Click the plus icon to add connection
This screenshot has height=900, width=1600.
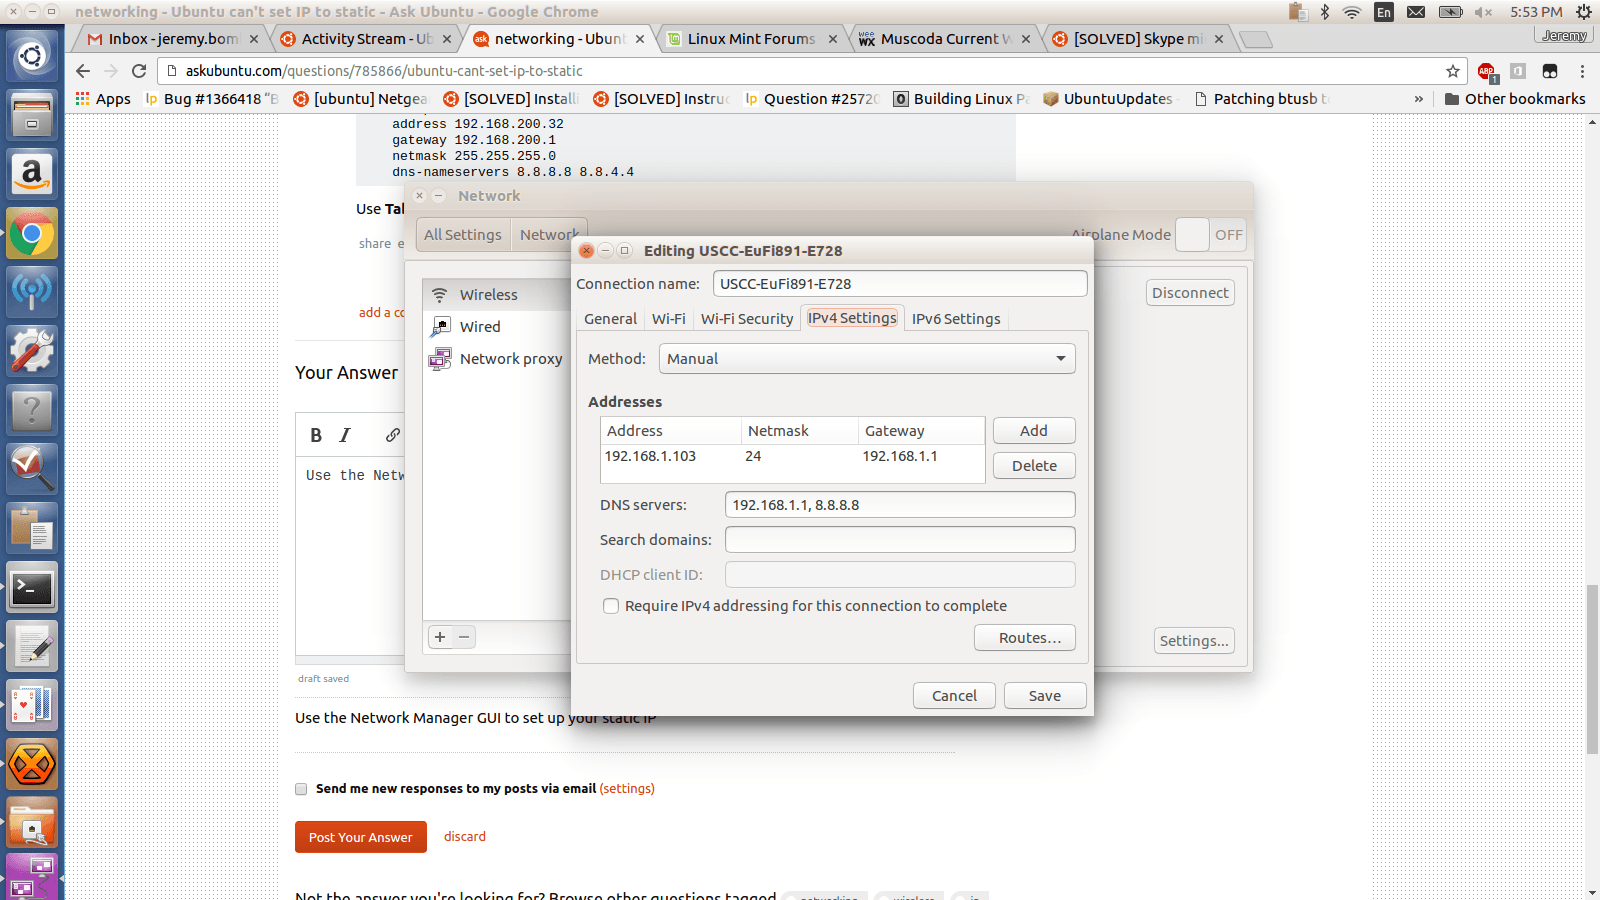pos(440,637)
